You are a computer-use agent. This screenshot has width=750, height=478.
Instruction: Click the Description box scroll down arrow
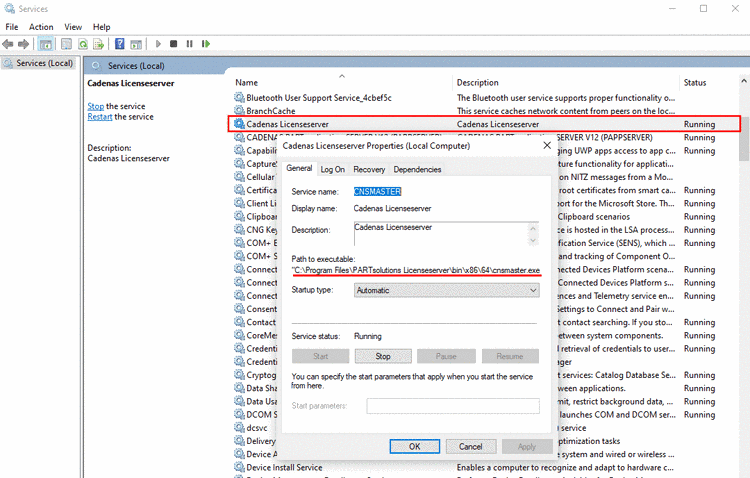(x=533, y=240)
